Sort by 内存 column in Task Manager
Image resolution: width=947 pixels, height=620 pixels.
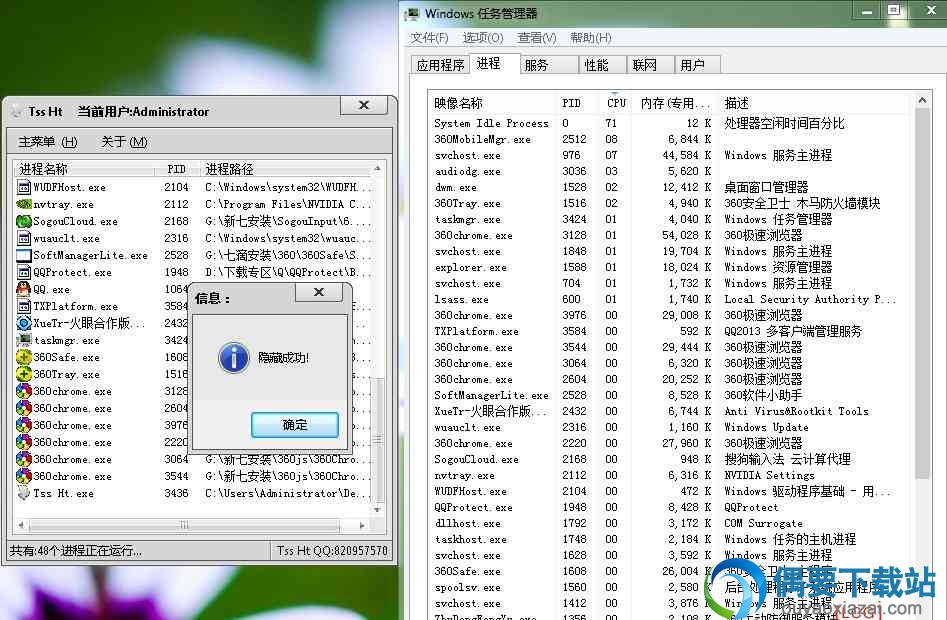click(x=674, y=103)
